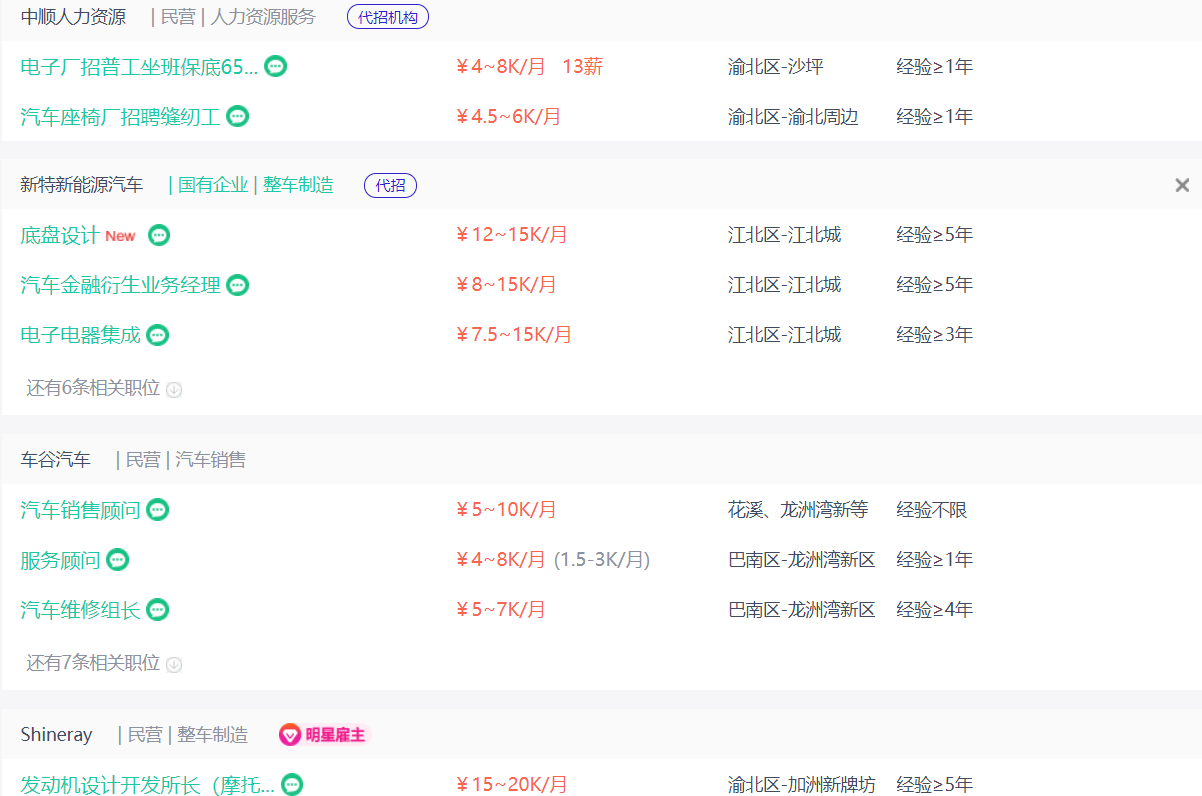Screen dimensions: 1202x796
Task: Click chat icon next to 发动机设计开发所长
Action: (292, 784)
